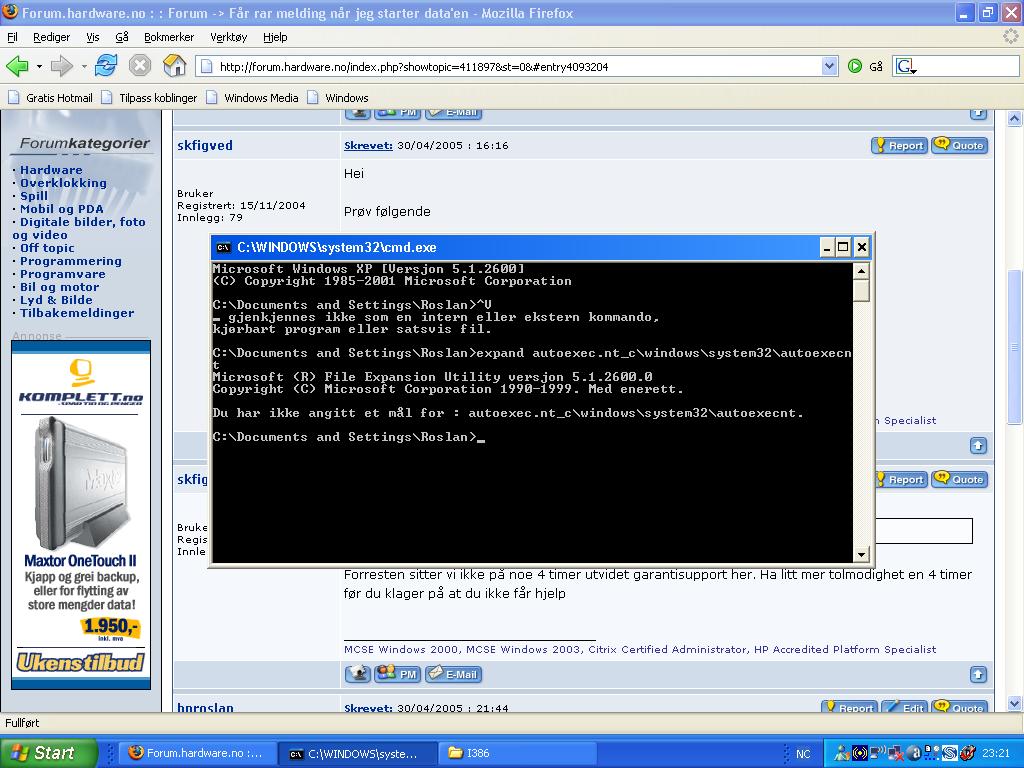The width and height of the screenshot is (1024, 768).
Task: Go to Hardware forum category
Action: click(51, 170)
